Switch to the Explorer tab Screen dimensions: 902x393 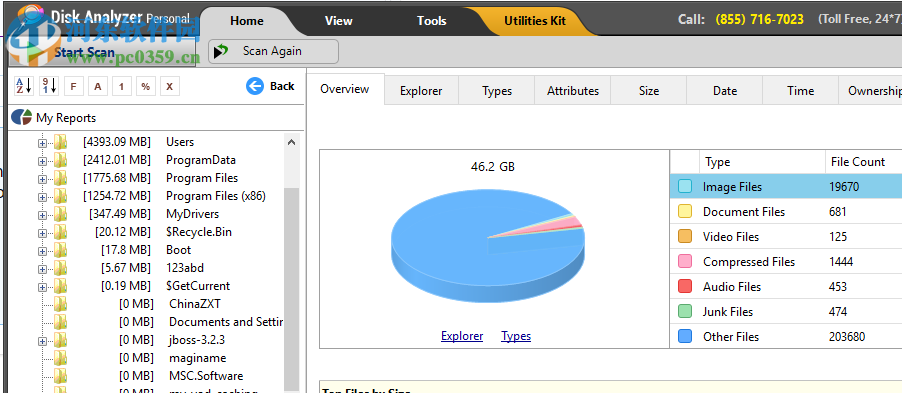421,91
